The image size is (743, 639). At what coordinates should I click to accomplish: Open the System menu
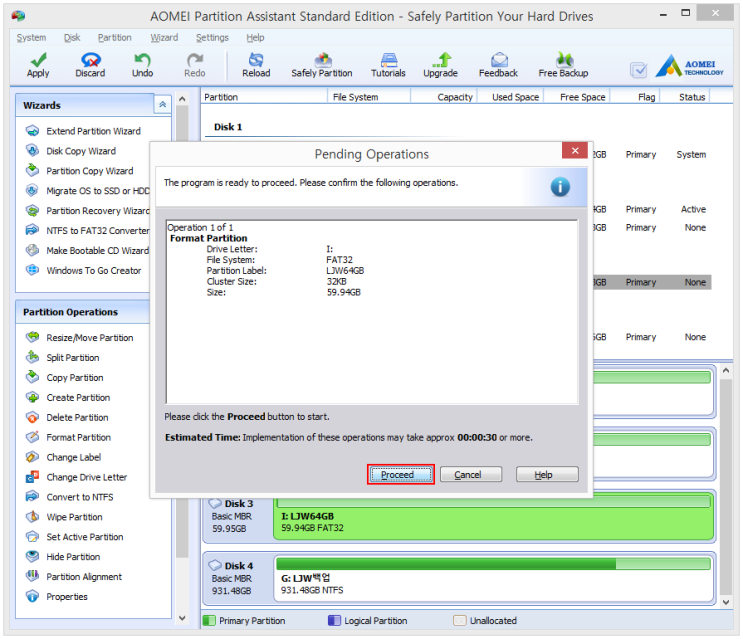coord(31,37)
